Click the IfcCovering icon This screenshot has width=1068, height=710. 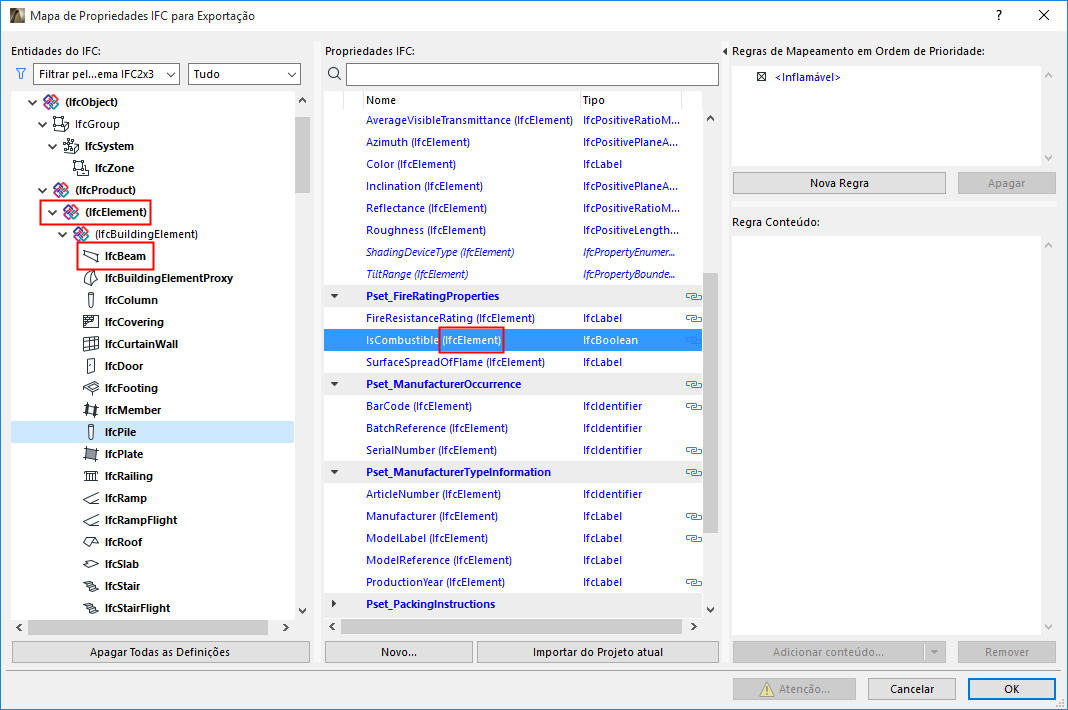click(x=91, y=322)
